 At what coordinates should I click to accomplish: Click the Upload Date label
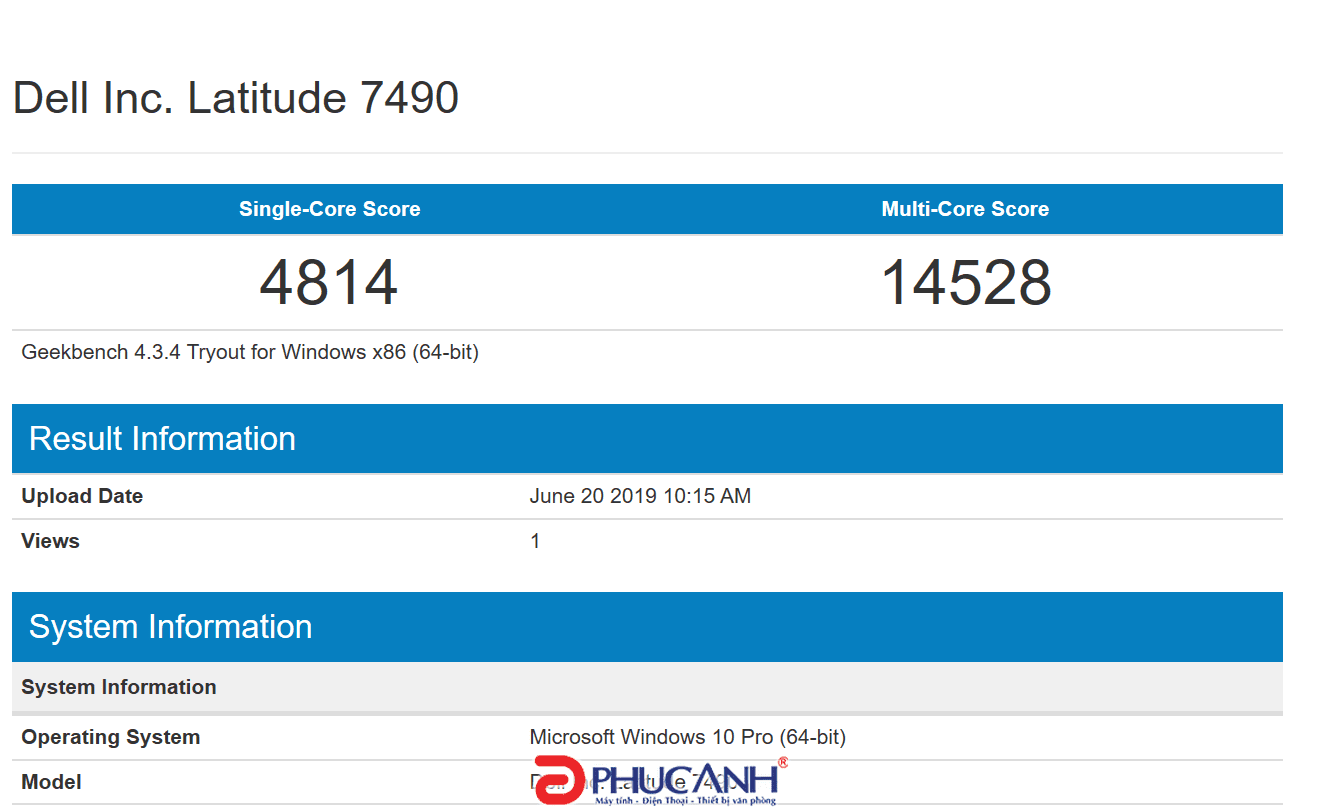click(82, 496)
